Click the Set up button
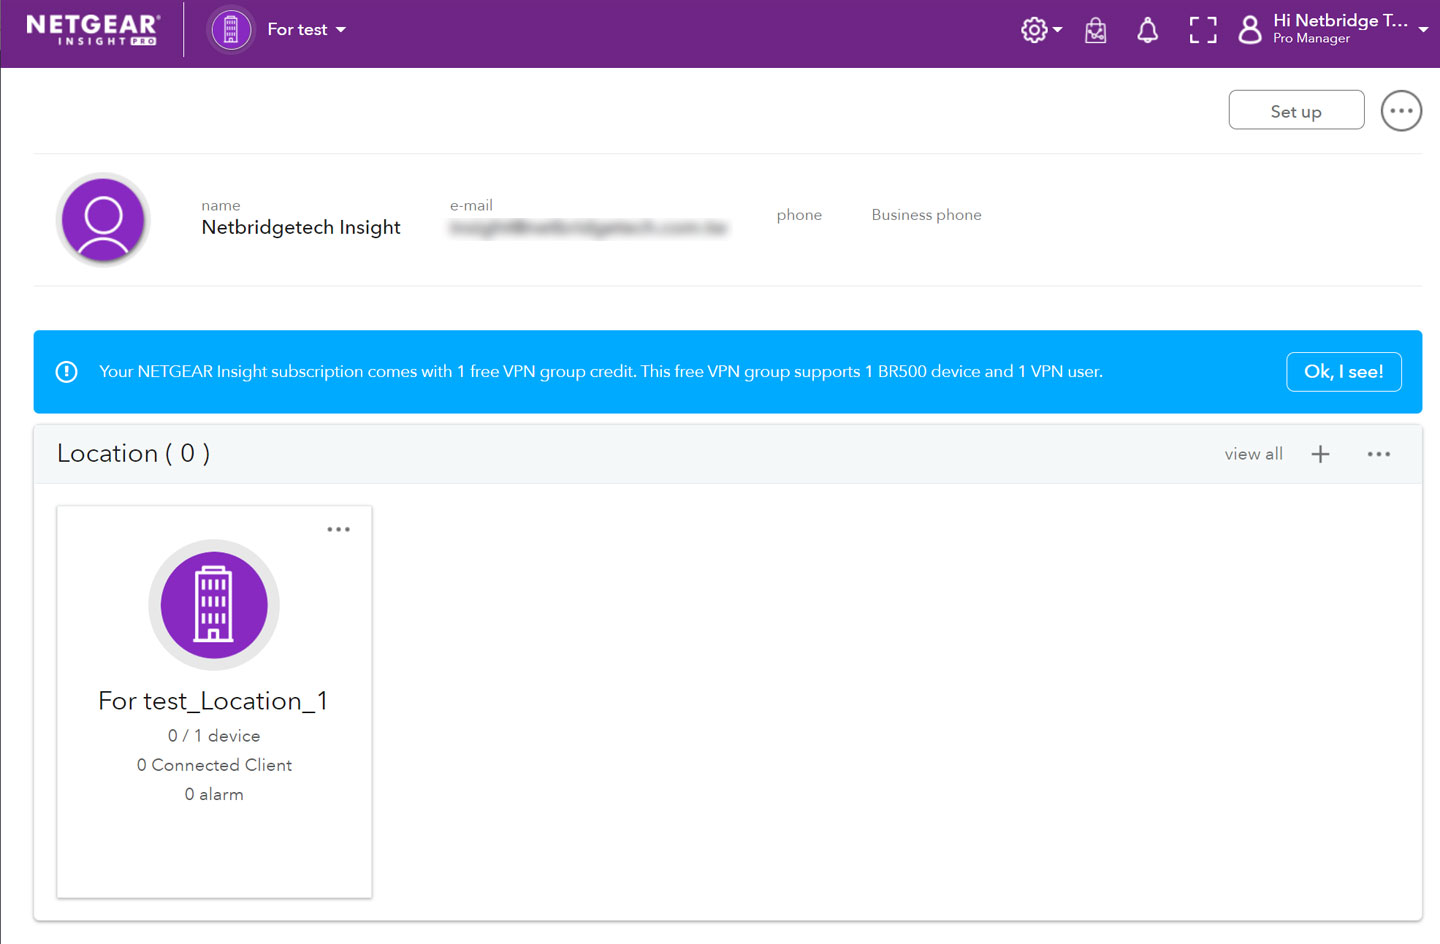Viewport: 1440px width, 944px height. pyautogui.click(x=1296, y=110)
